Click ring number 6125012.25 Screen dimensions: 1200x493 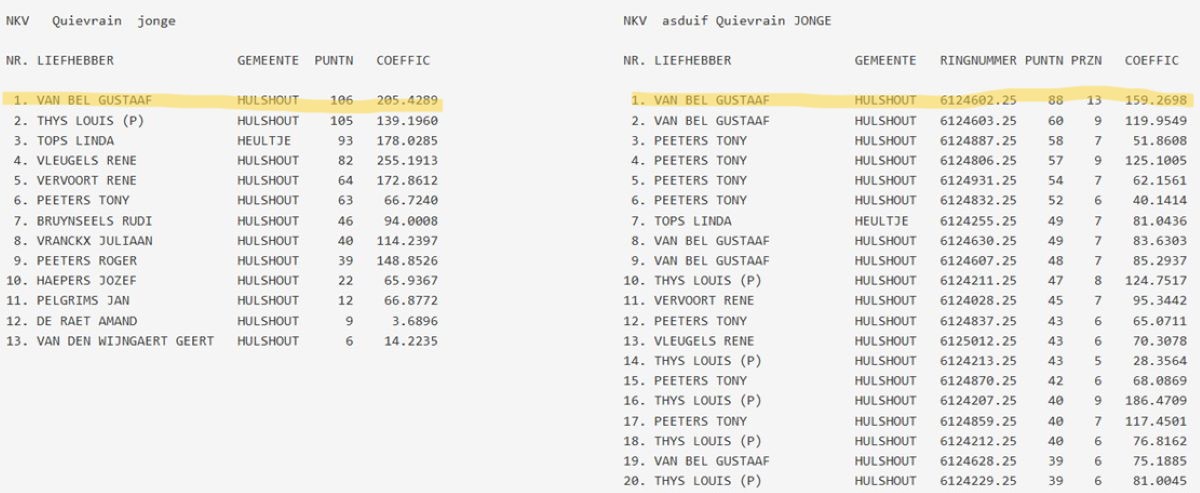978,341
